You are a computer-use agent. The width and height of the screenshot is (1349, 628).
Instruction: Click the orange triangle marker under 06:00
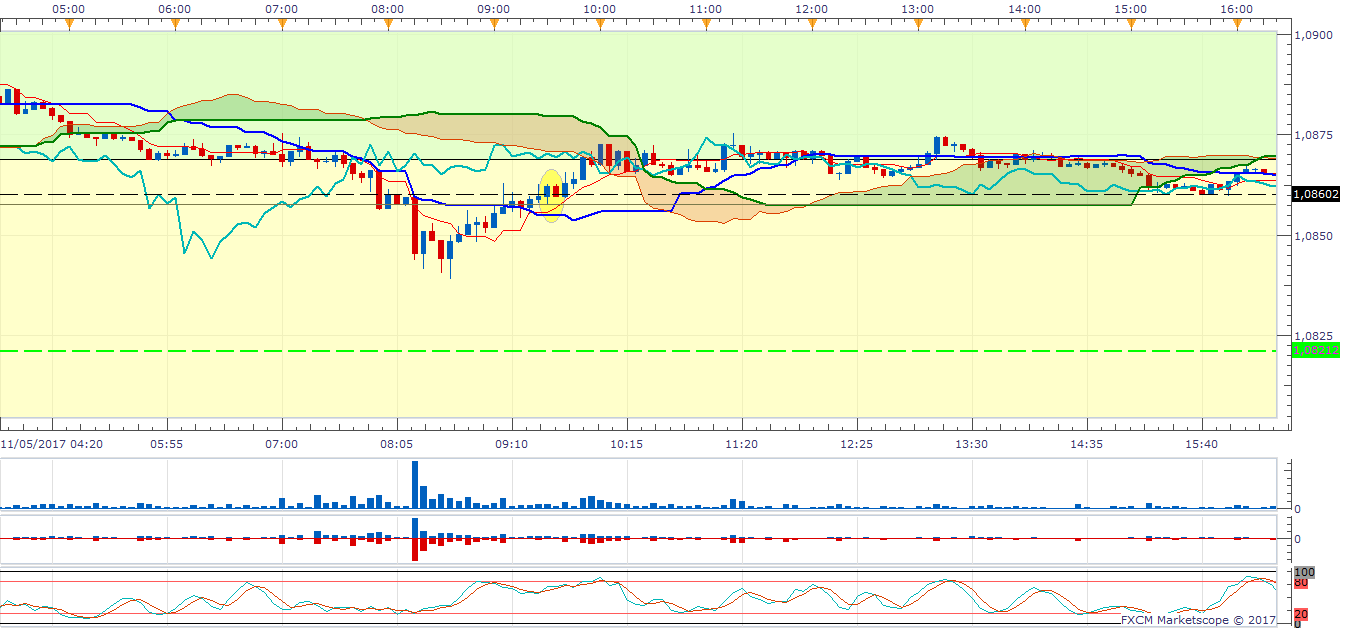tap(175, 24)
